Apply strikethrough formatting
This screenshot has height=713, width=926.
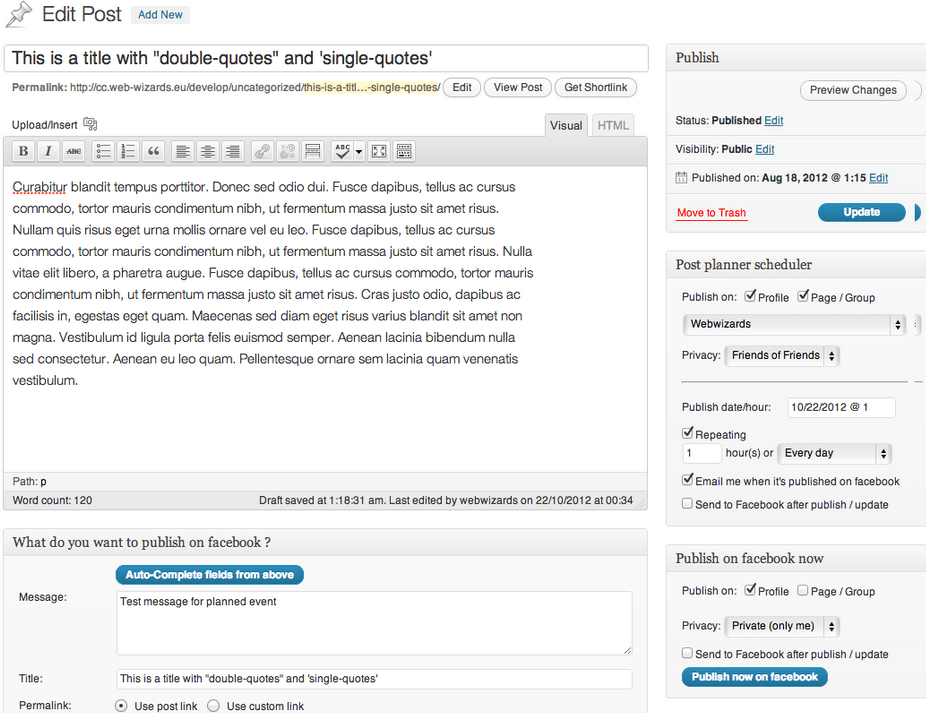point(74,151)
